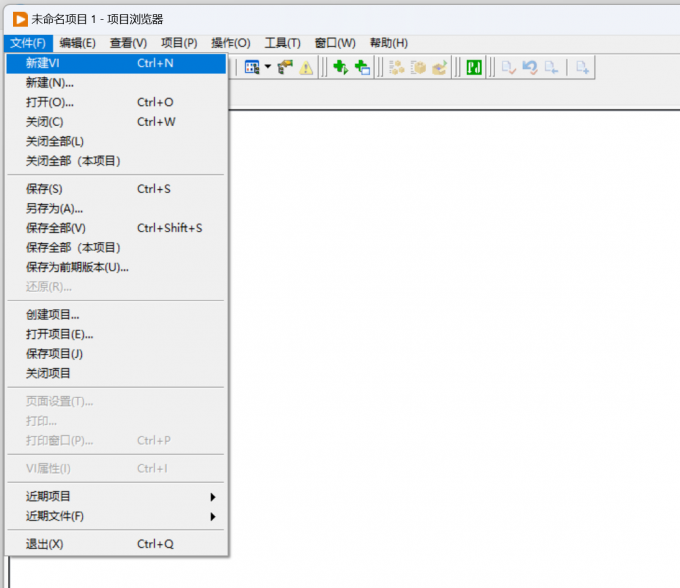Viewport: 680px width, 588px height.
Task: Choose 关闭项目 menu entry
Action: coord(116,373)
